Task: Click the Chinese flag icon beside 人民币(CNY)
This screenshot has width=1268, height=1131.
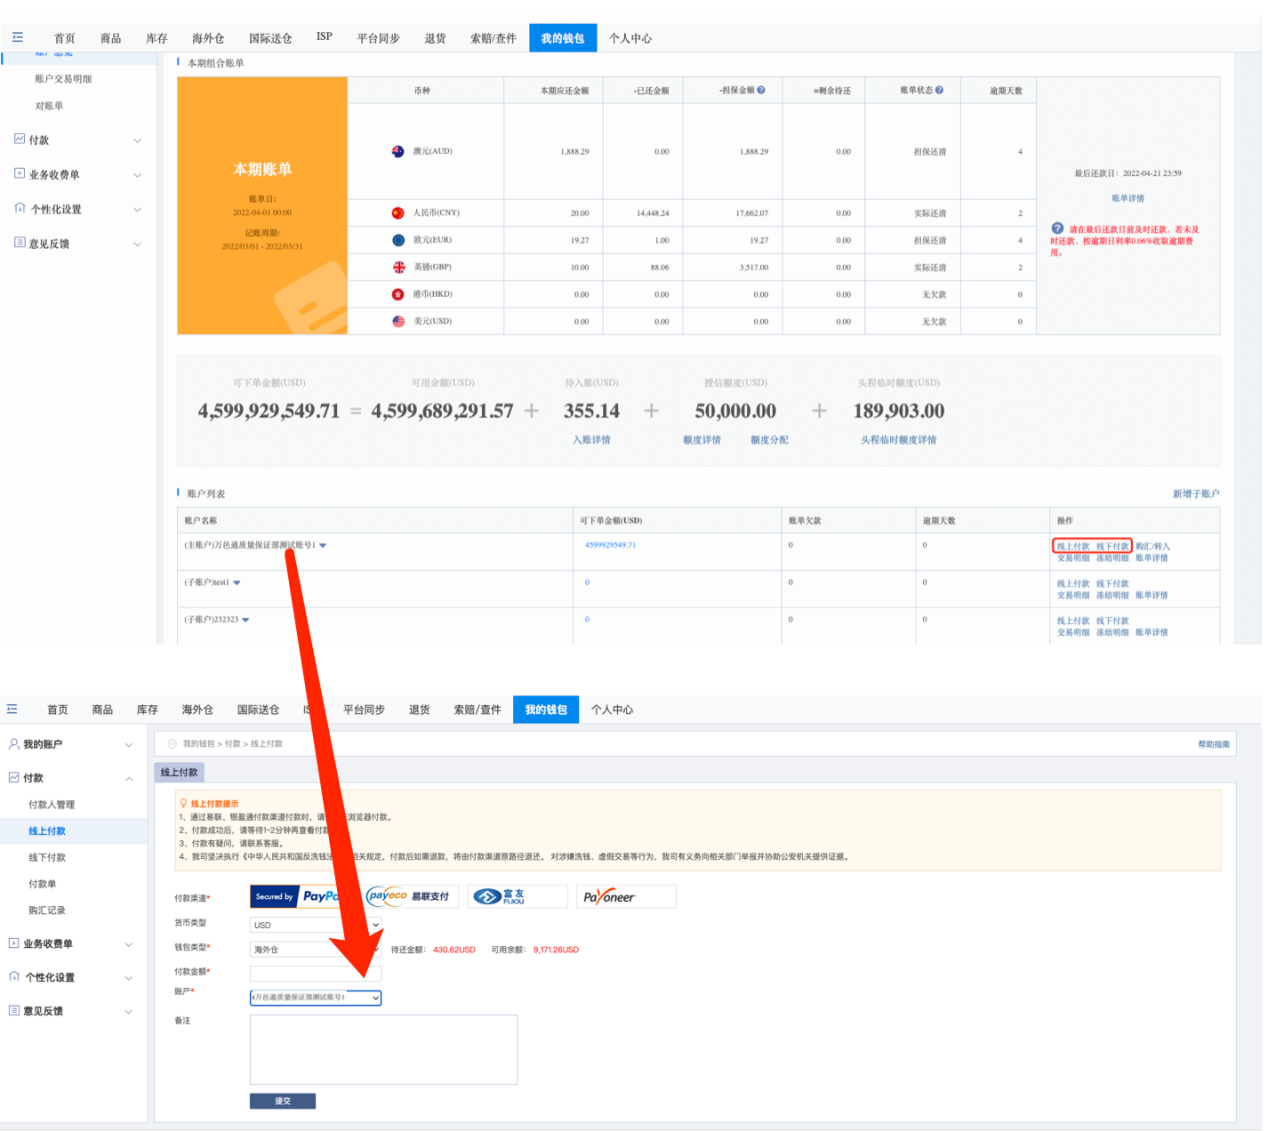Action: click(398, 213)
